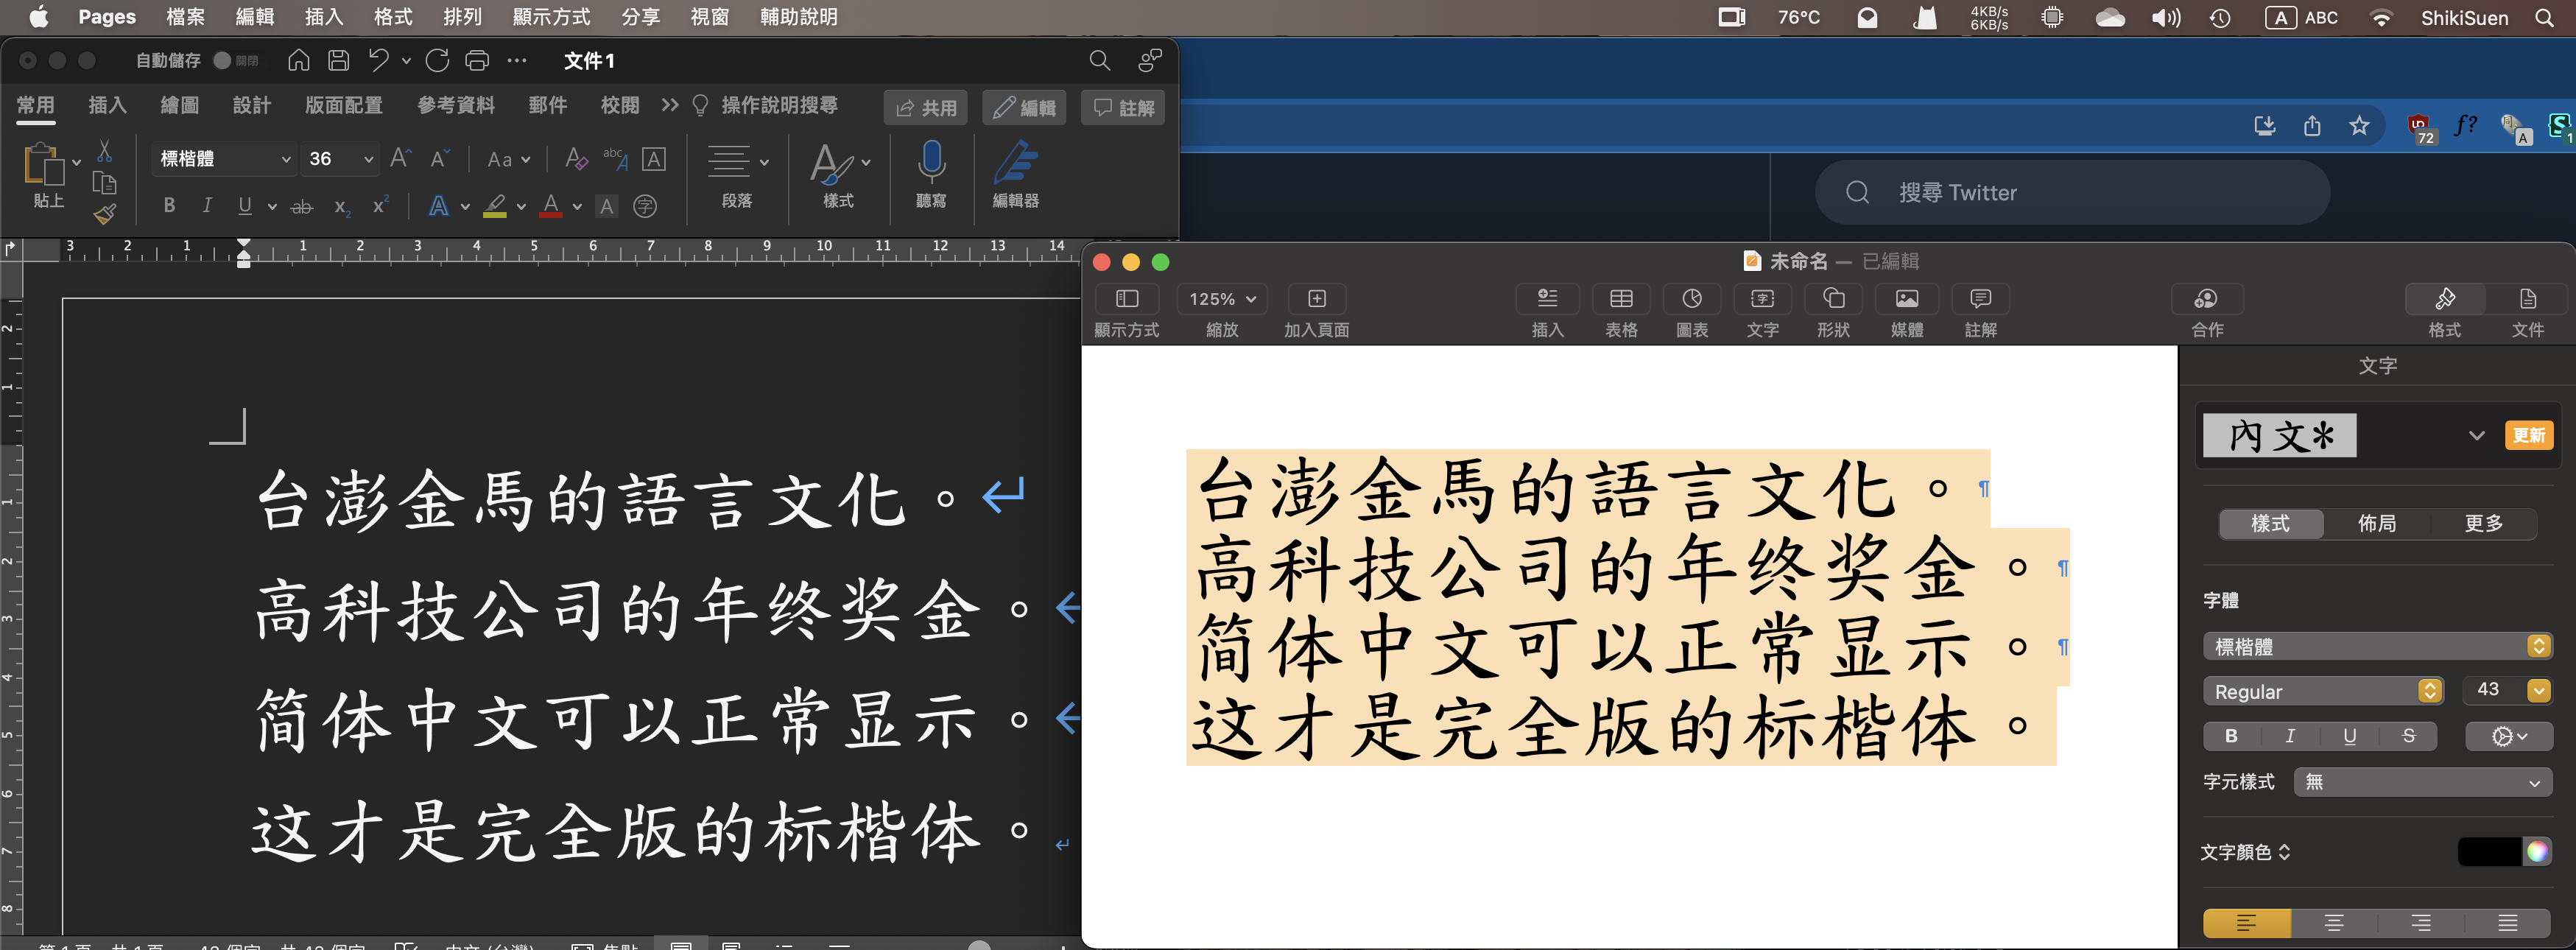Expand the 內文* paragraph style dropdown in Pages
The image size is (2576, 950).
[2478, 435]
